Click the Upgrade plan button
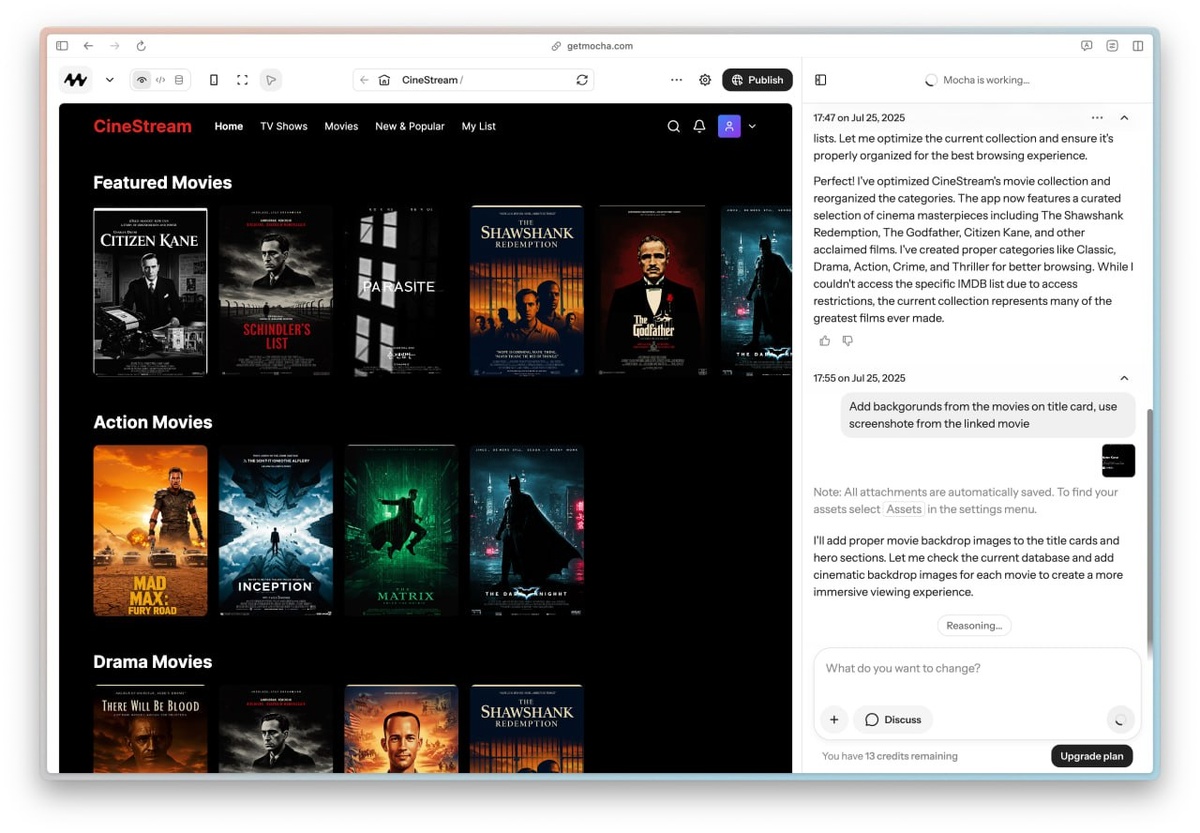Screen dimensions: 1200x833 (x=1092, y=756)
